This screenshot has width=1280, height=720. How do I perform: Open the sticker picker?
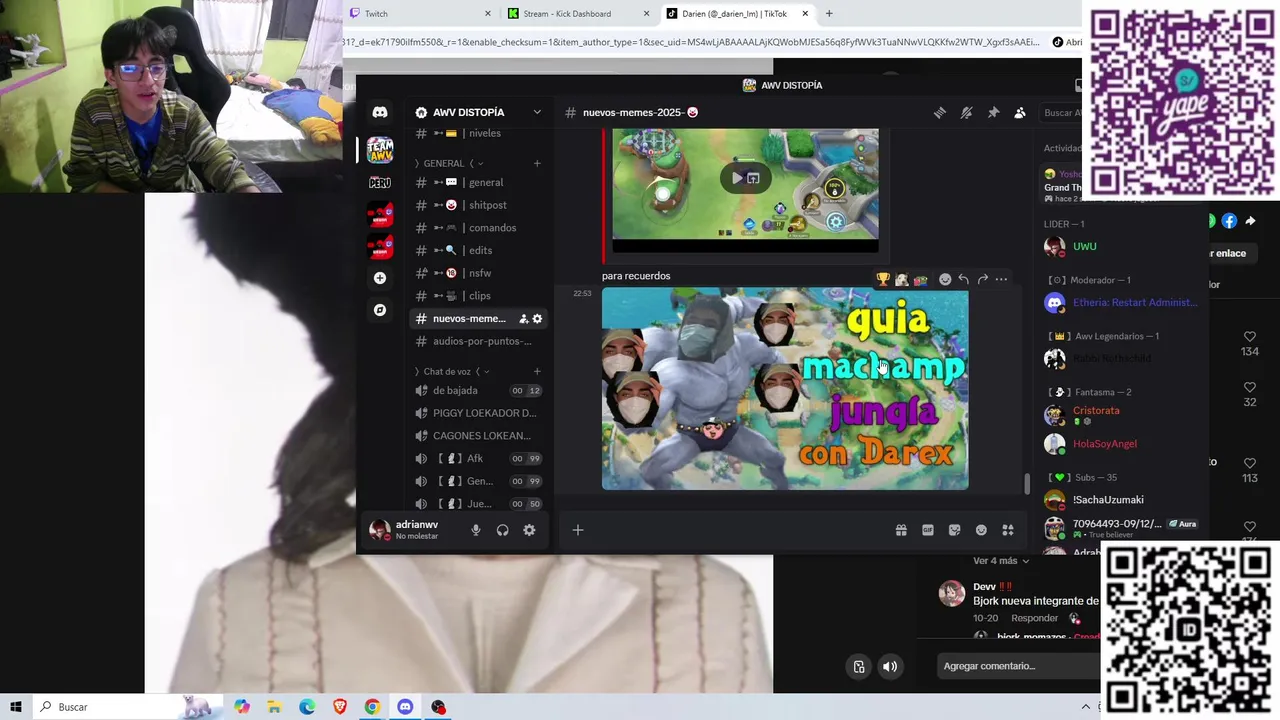pos(954,530)
